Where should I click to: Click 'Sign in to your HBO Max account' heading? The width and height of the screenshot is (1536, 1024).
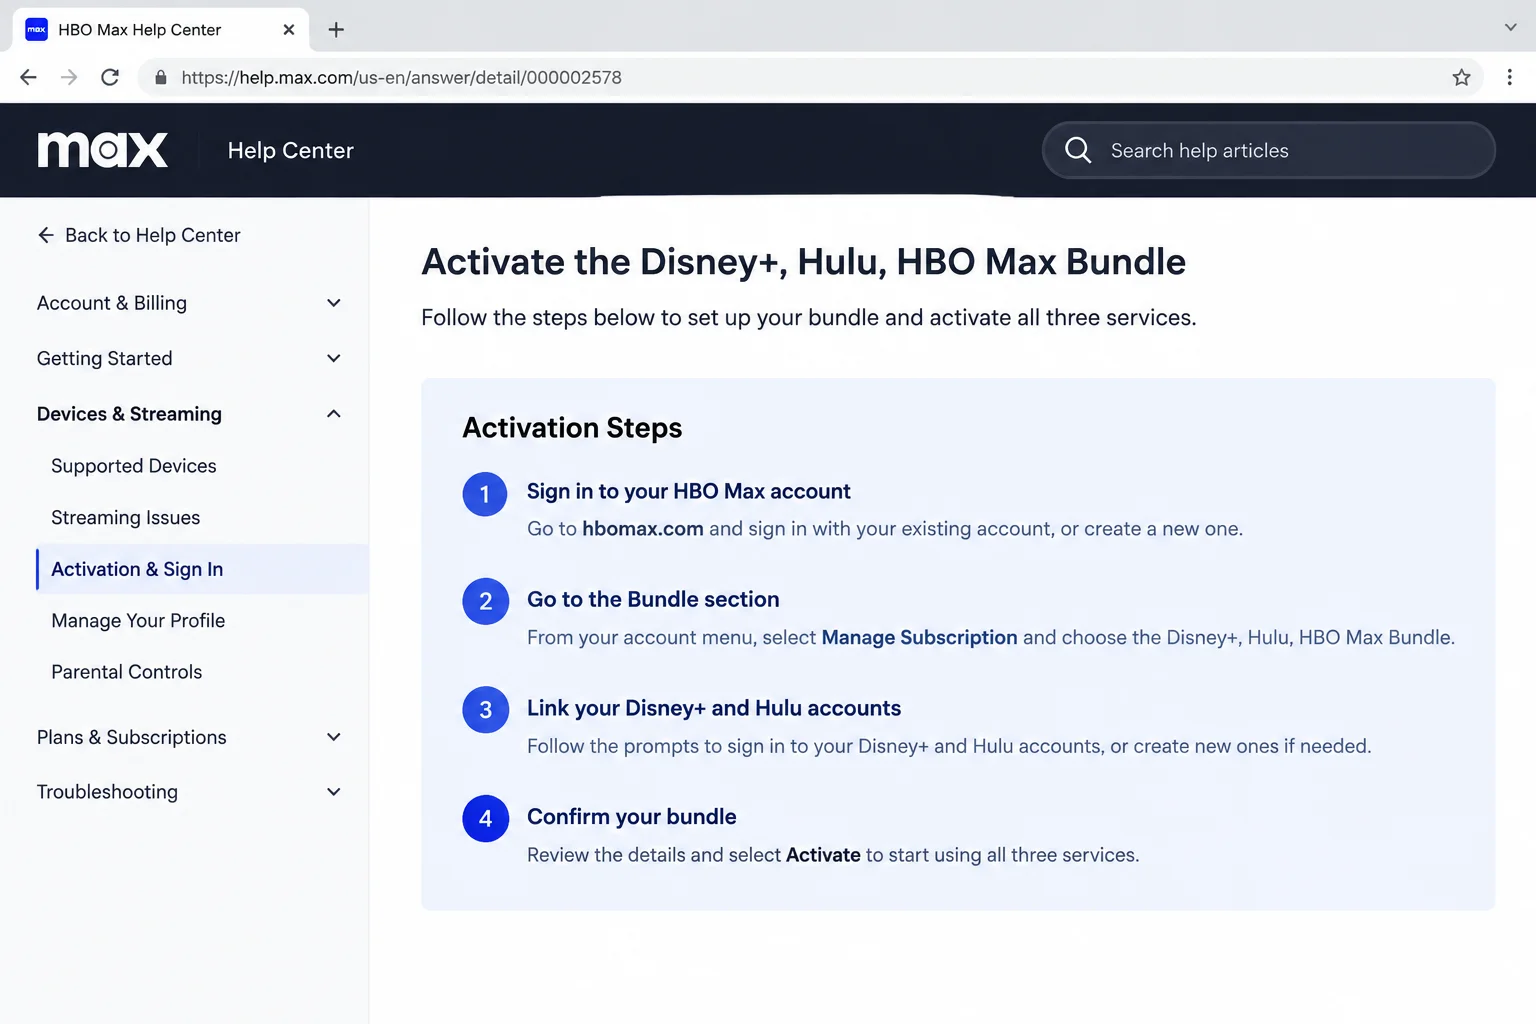[x=688, y=491]
